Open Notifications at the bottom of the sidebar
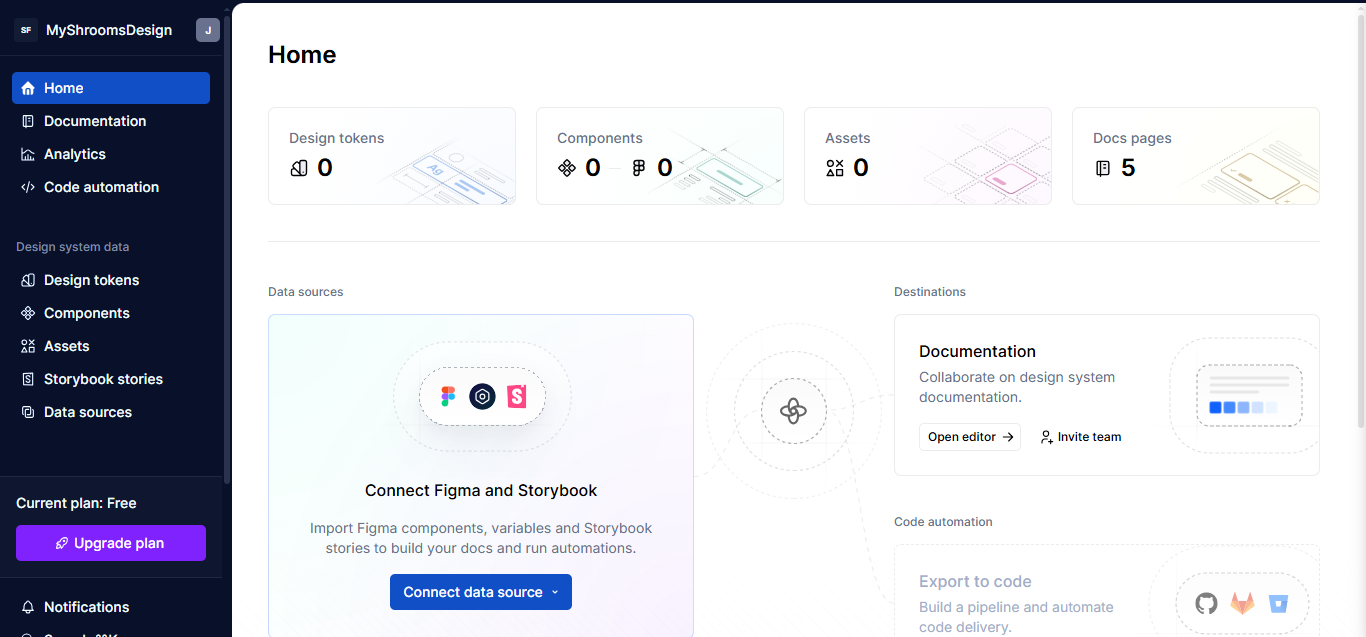The height and width of the screenshot is (637, 1366). (85, 607)
